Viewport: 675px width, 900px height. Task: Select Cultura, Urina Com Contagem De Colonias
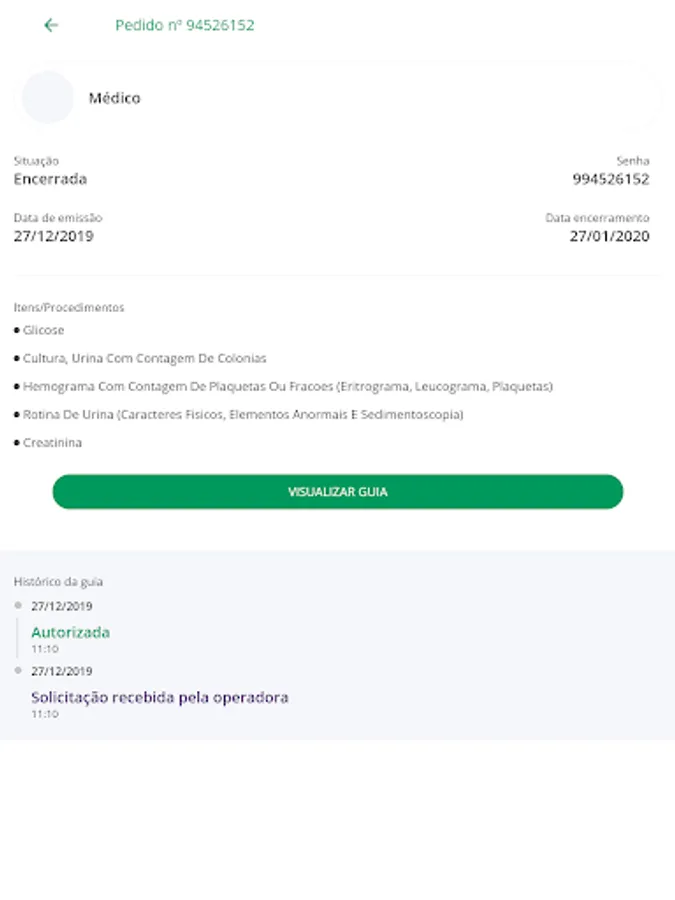(x=145, y=358)
